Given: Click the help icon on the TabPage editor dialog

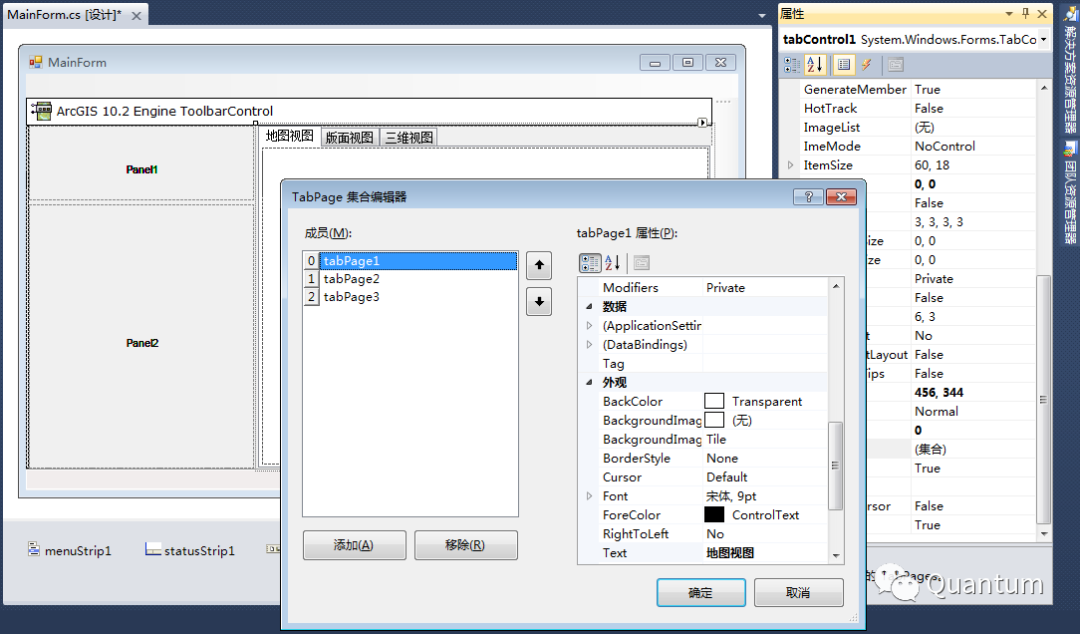Looking at the screenshot, I should point(807,196).
